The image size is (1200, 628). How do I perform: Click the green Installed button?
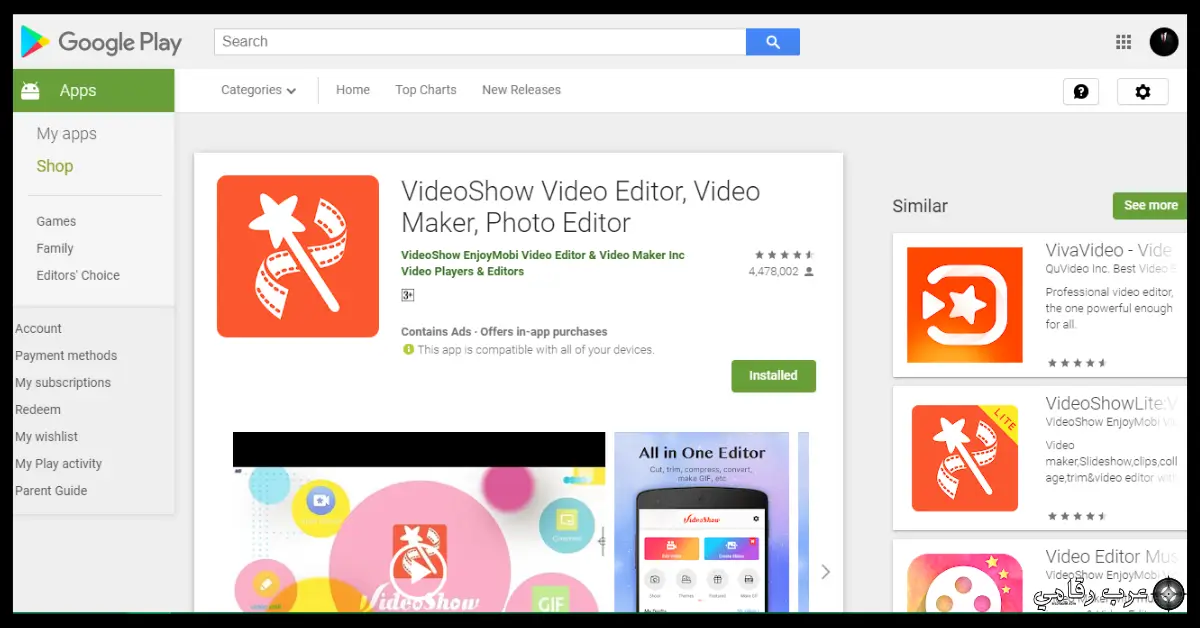click(x=773, y=376)
